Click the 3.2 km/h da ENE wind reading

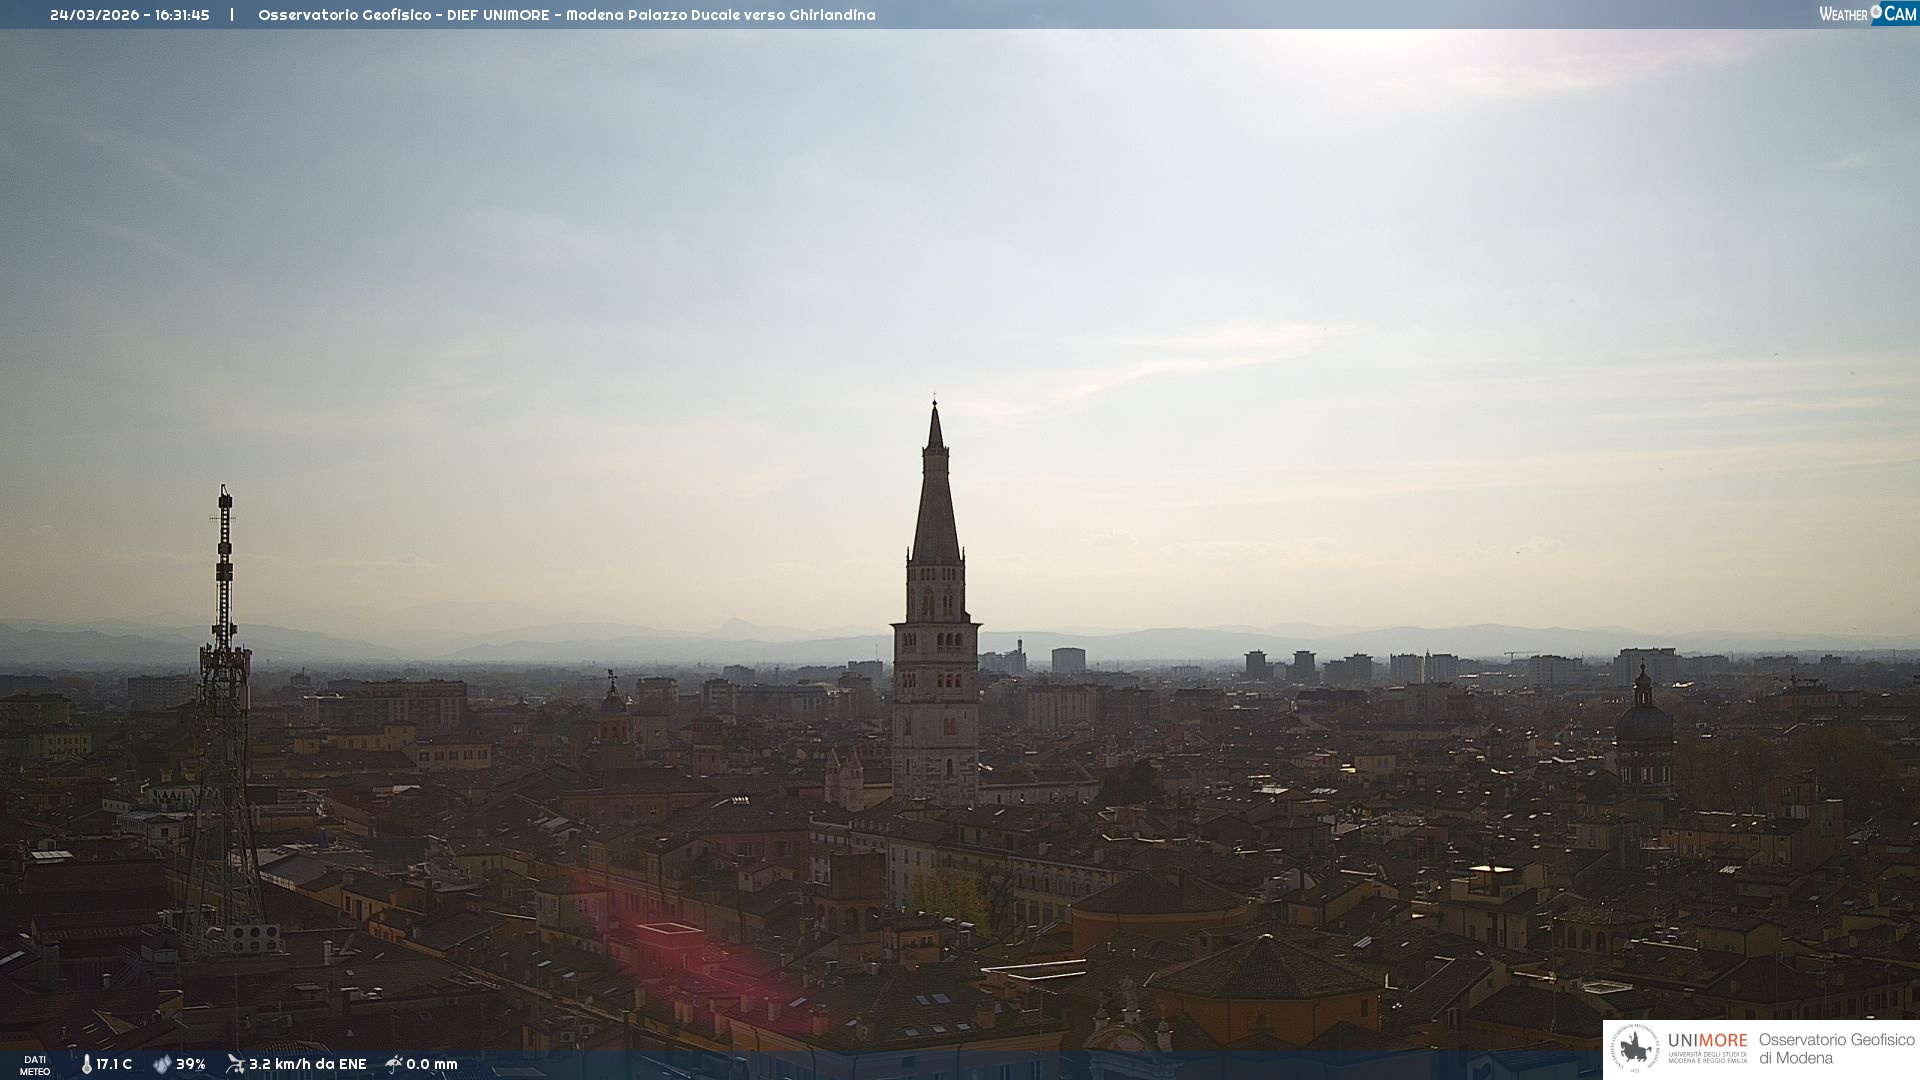point(308,1064)
